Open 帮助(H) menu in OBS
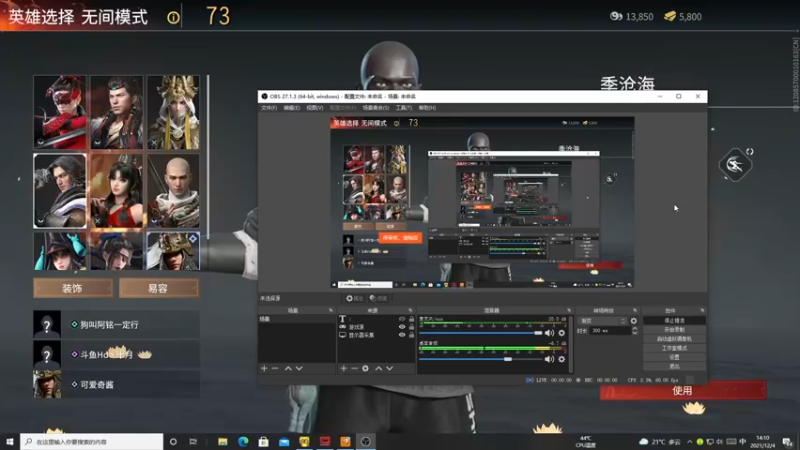 [427, 108]
